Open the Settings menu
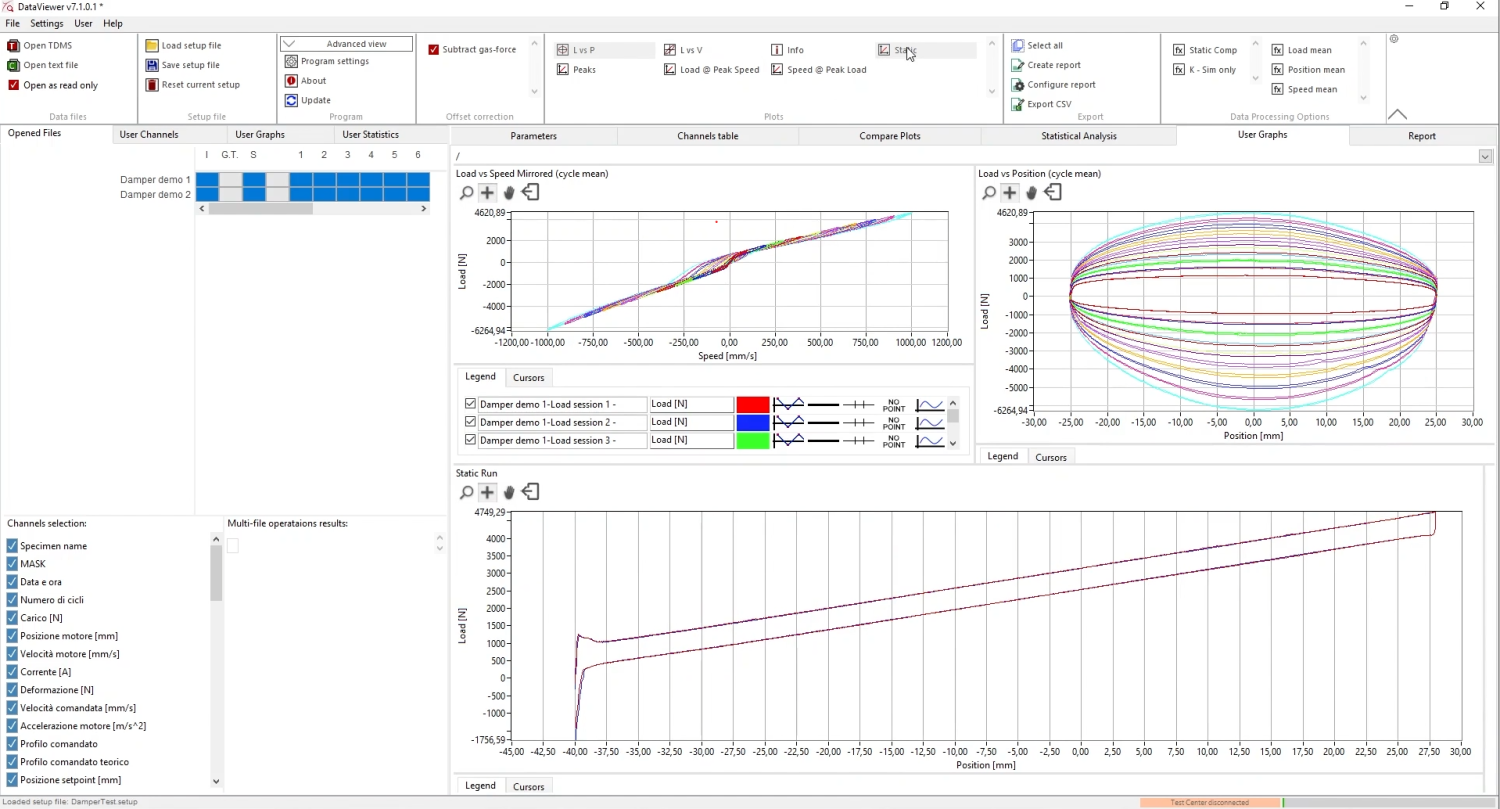Screen dimensions: 1500x809 pyautogui.click(x=46, y=23)
